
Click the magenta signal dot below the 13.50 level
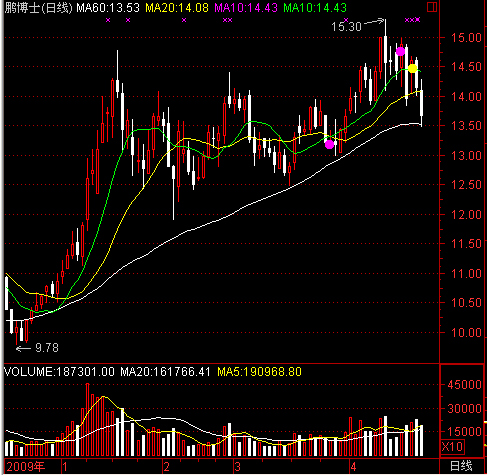pos(329,144)
